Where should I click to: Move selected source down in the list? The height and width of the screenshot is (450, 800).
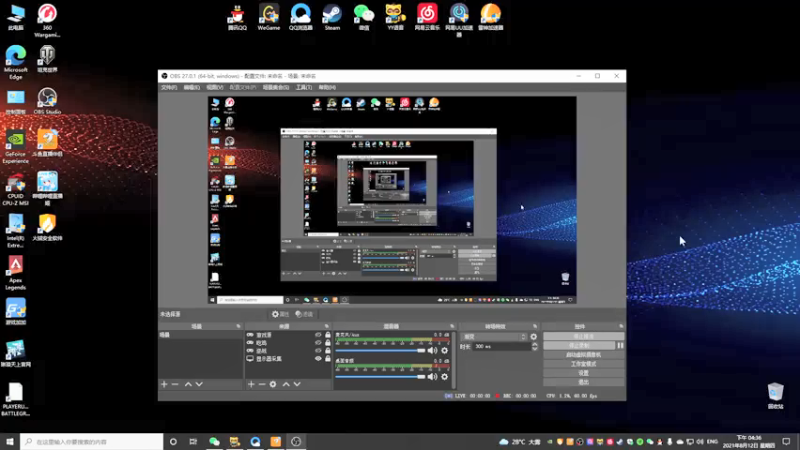(297, 384)
